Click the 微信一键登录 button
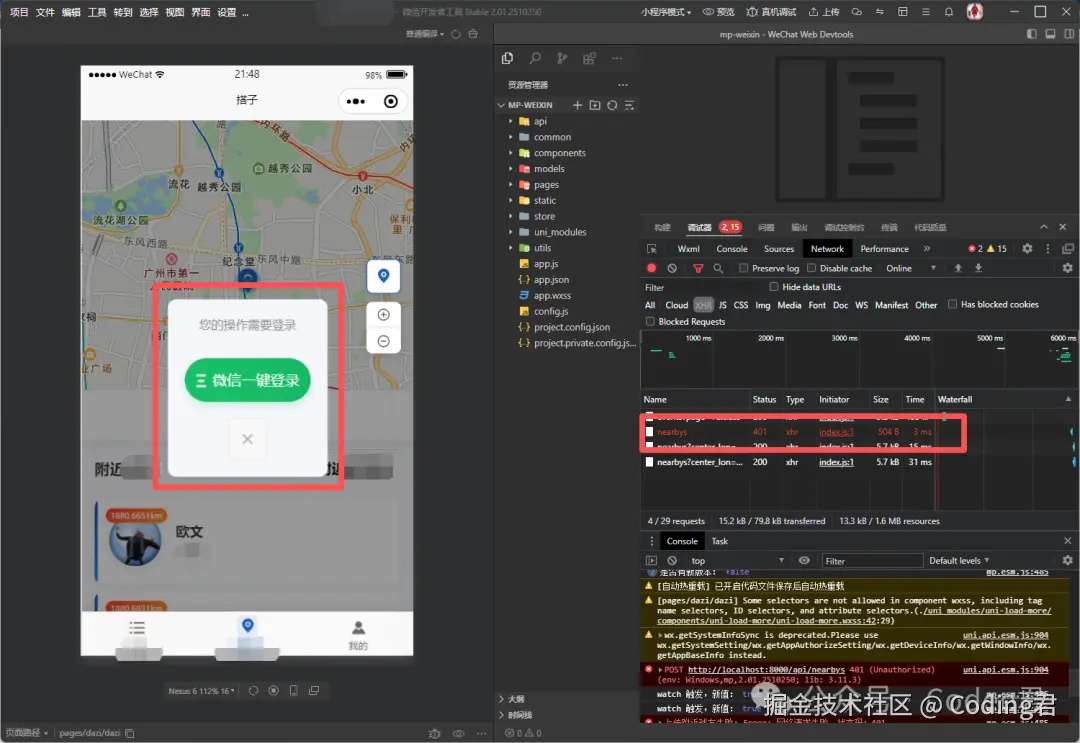This screenshot has width=1080, height=743. click(x=247, y=380)
